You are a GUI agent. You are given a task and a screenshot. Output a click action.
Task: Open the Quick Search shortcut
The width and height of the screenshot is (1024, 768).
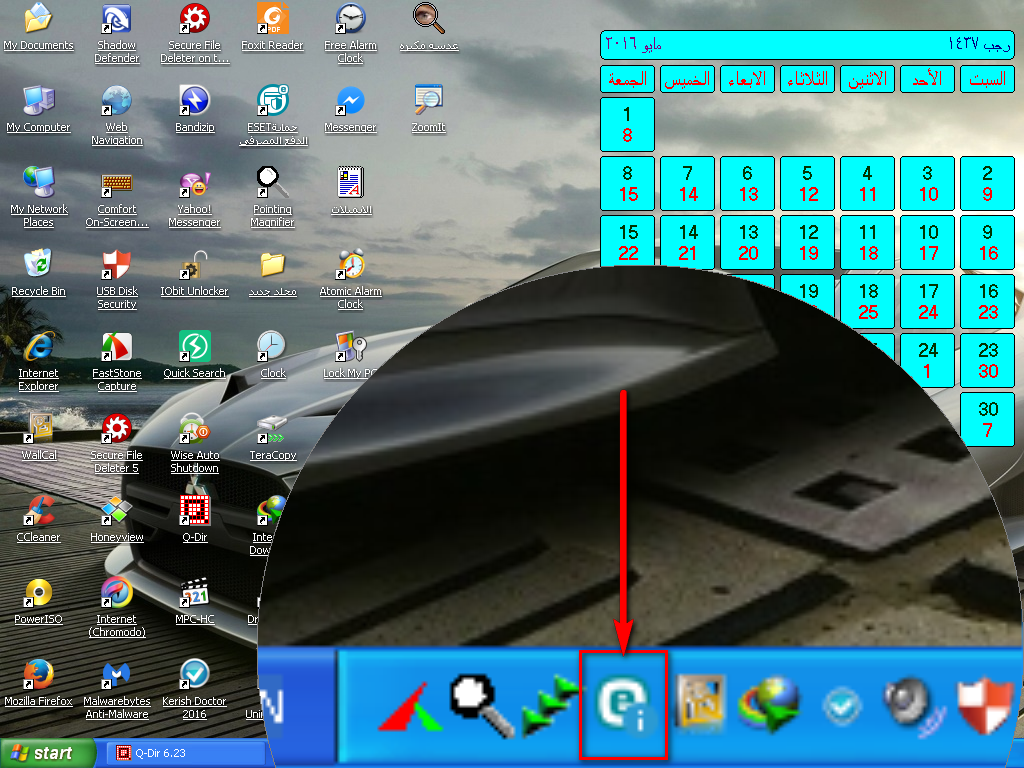point(195,355)
